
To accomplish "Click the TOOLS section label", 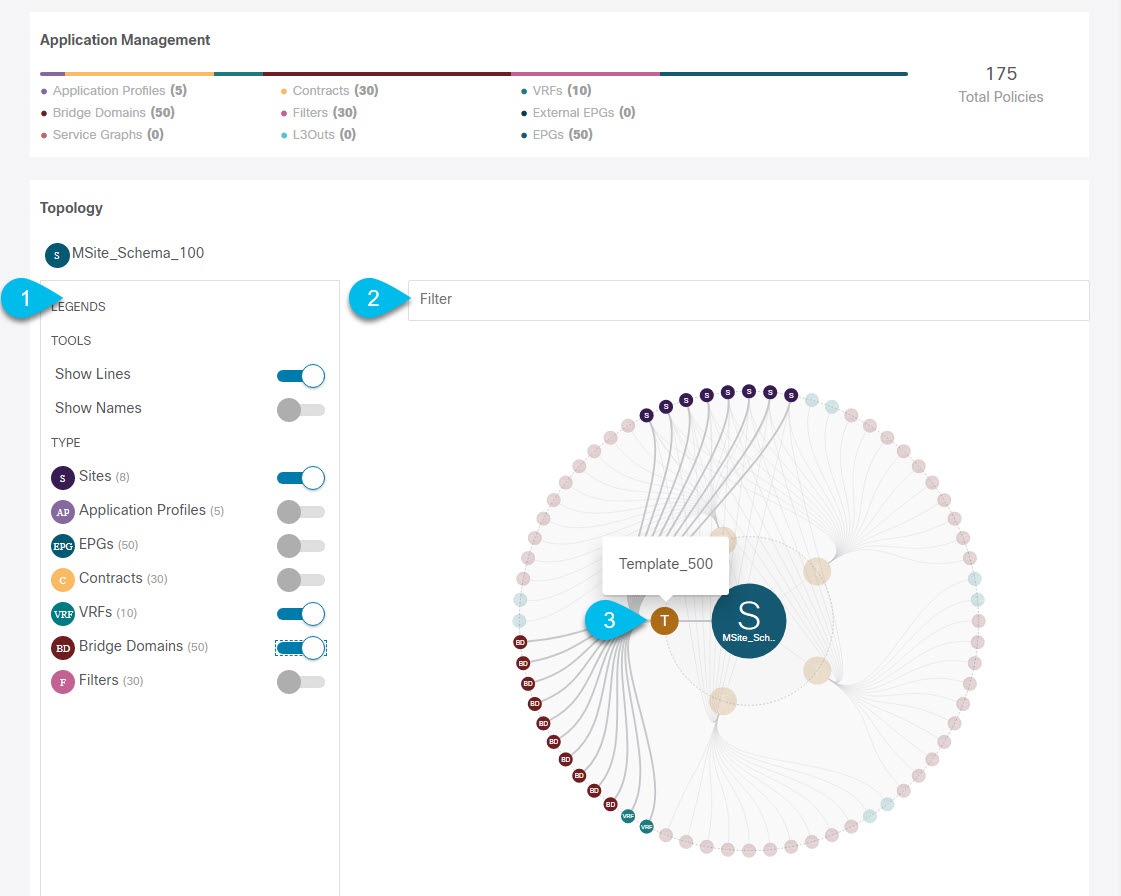I will 71,341.
